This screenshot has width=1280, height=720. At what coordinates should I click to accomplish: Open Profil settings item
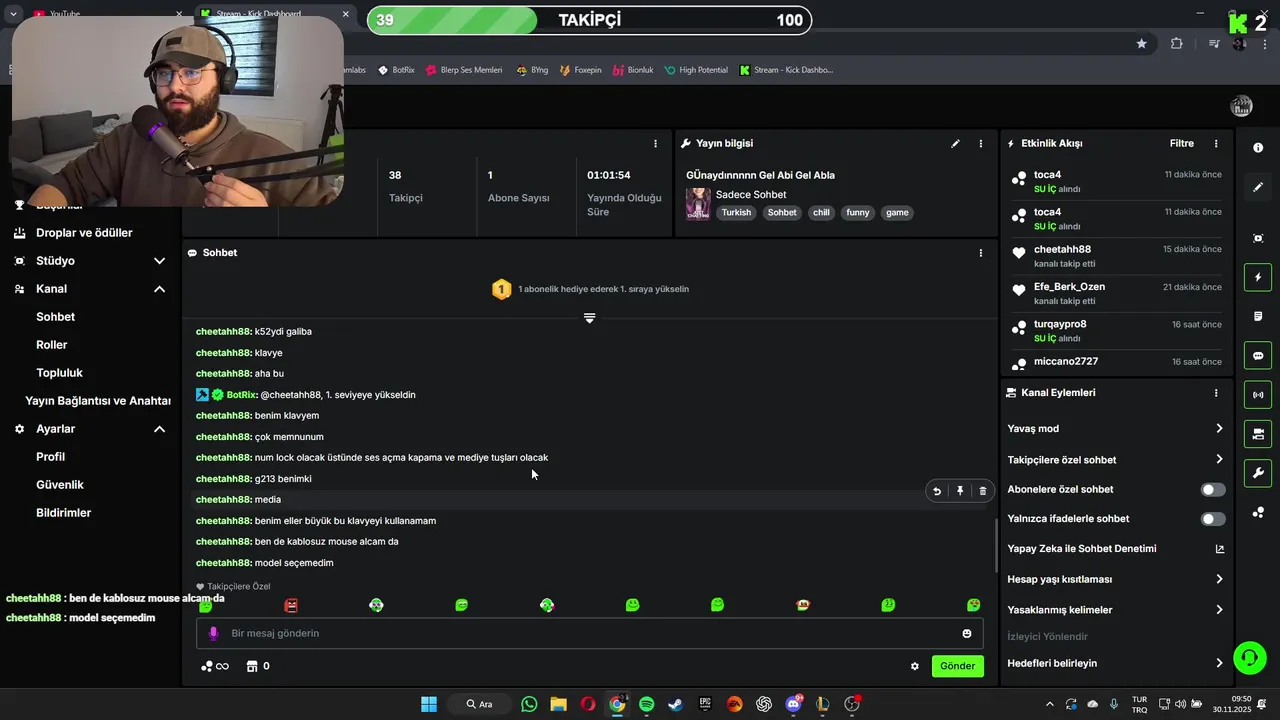click(x=50, y=457)
